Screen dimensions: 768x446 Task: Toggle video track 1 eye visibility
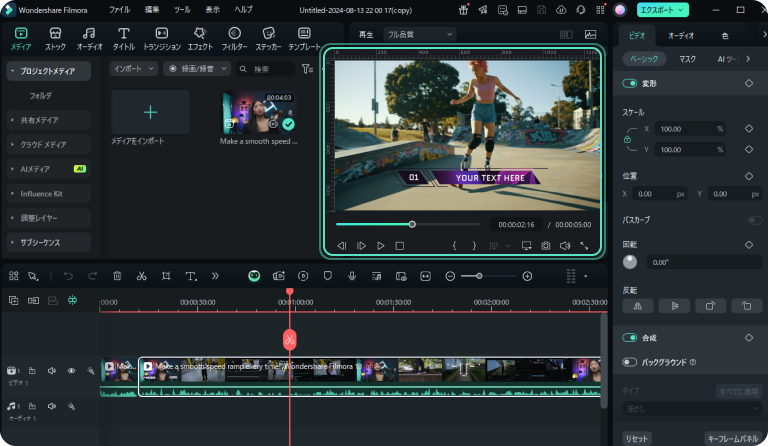point(71,371)
